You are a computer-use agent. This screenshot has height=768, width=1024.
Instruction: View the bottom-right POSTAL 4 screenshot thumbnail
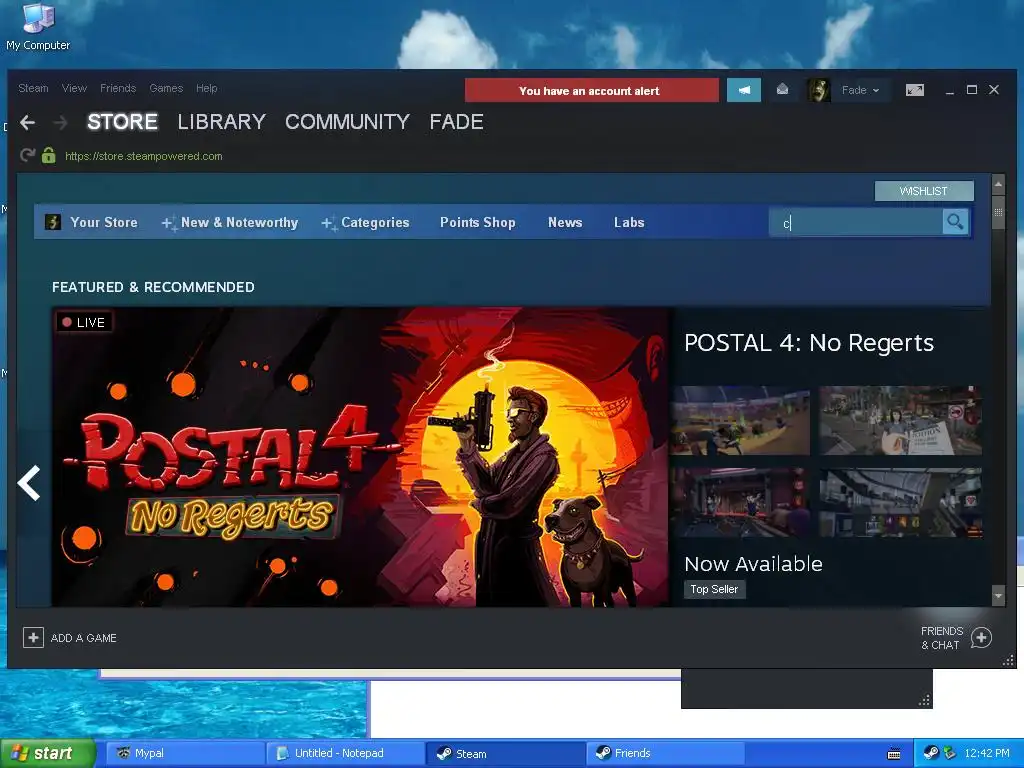pyautogui.click(x=901, y=502)
